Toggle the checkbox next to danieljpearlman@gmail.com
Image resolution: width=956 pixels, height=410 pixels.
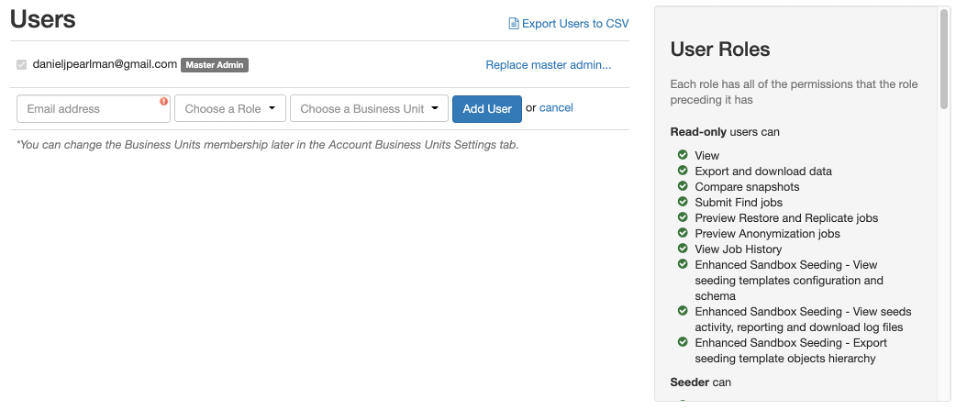(22, 65)
